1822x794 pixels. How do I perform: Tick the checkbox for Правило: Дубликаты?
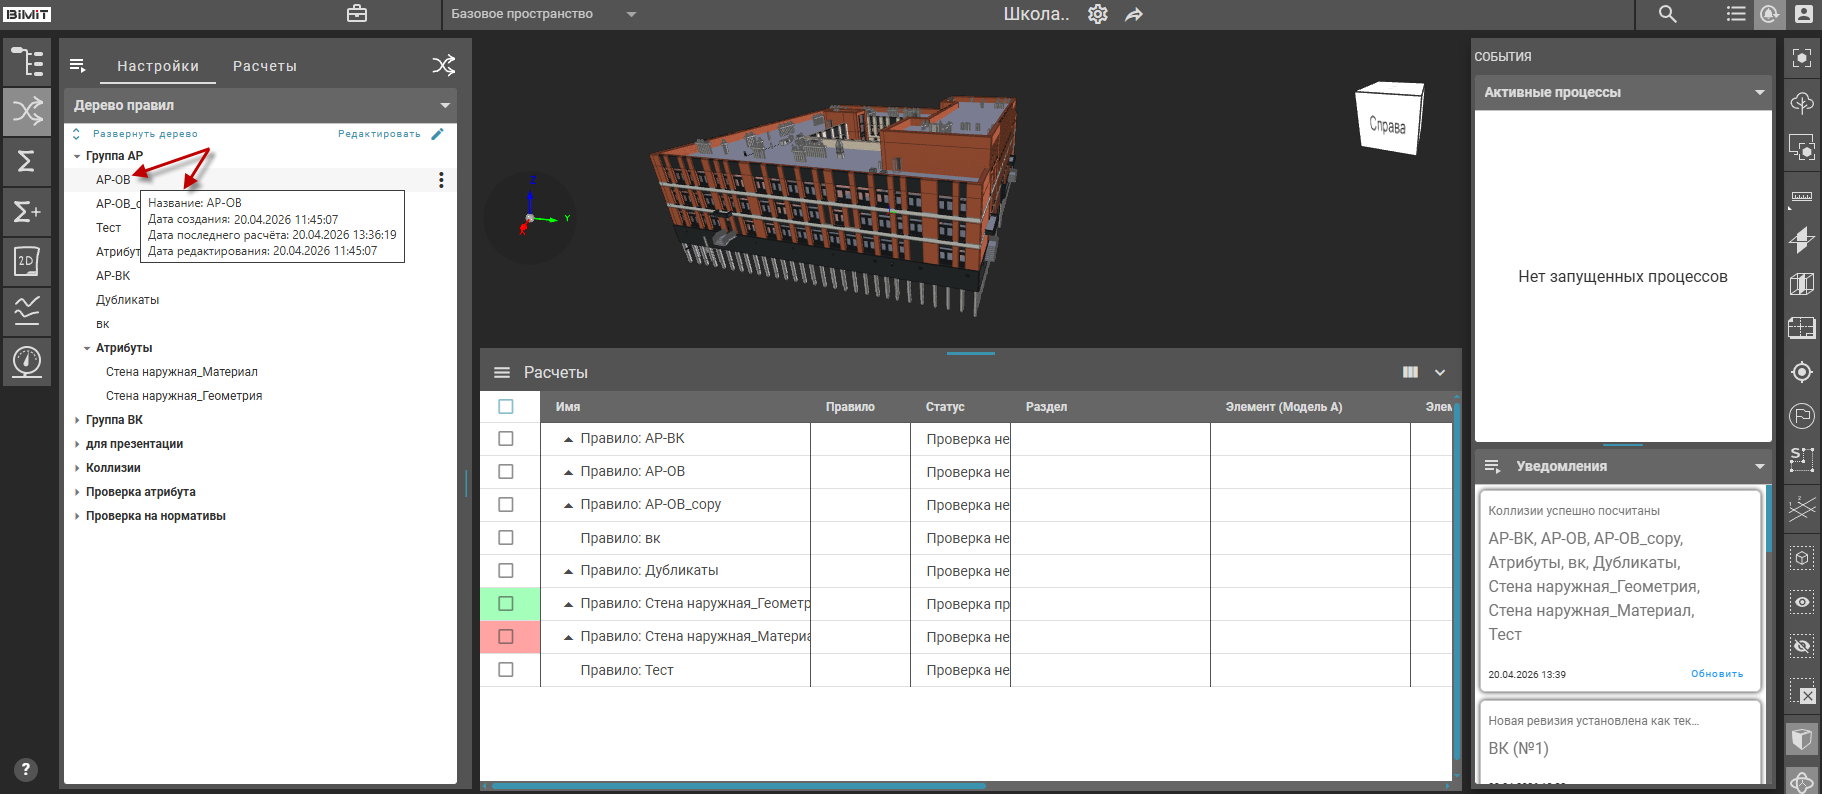506,571
